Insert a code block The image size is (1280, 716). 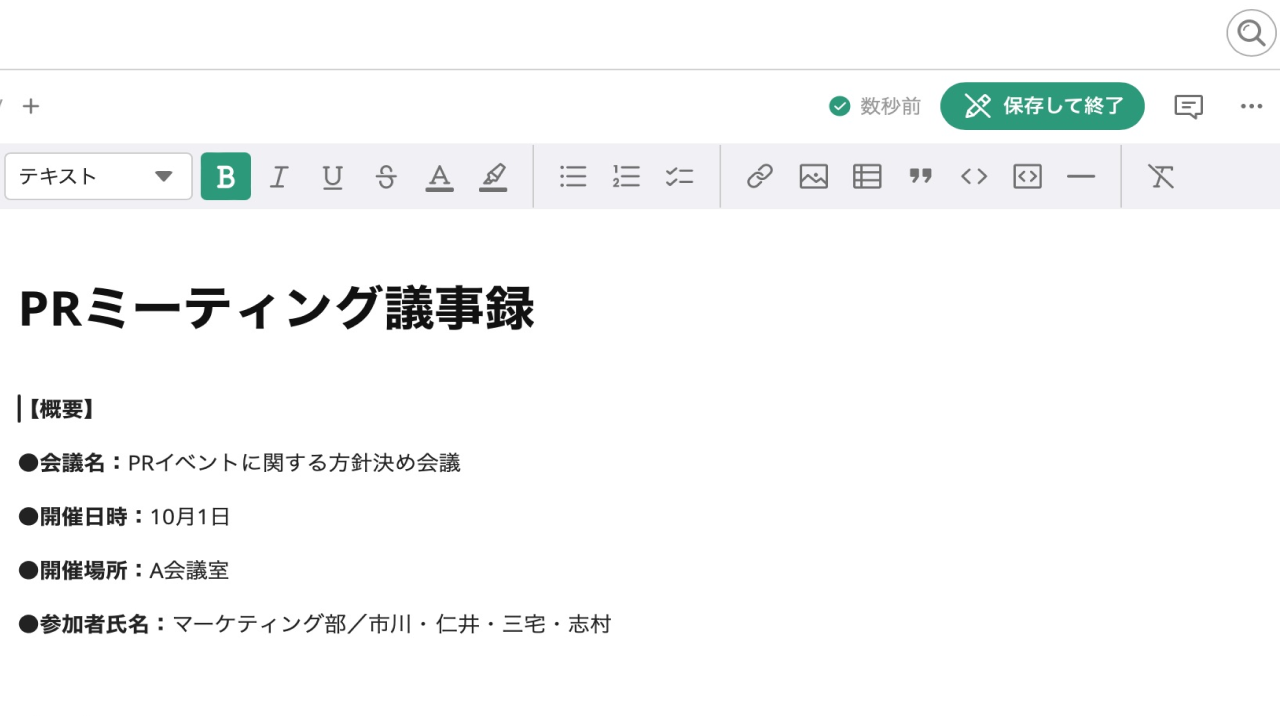1027,176
